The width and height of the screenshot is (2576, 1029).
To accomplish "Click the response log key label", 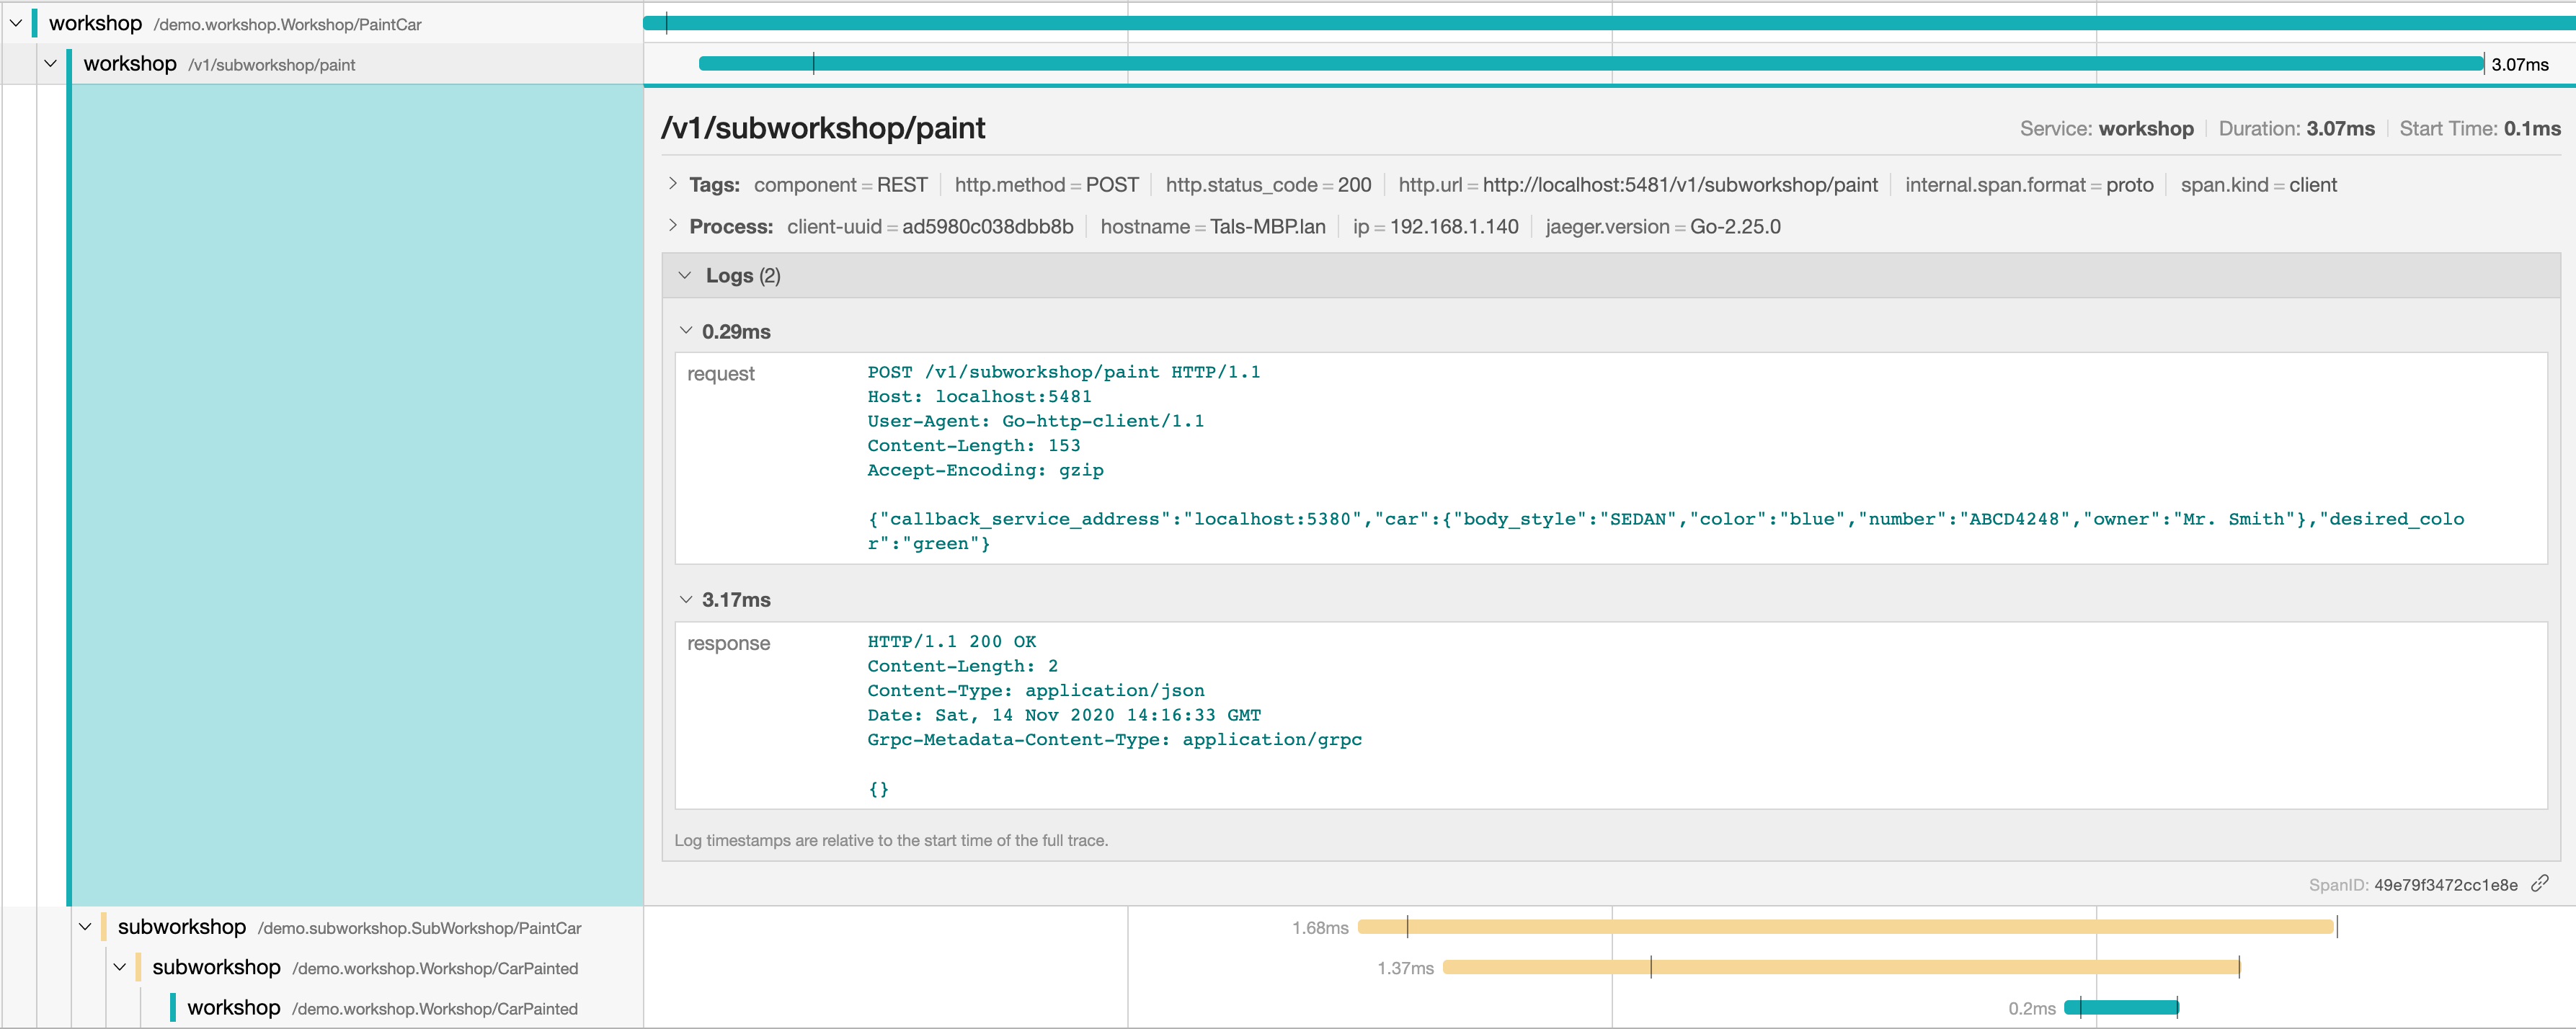I will (728, 643).
